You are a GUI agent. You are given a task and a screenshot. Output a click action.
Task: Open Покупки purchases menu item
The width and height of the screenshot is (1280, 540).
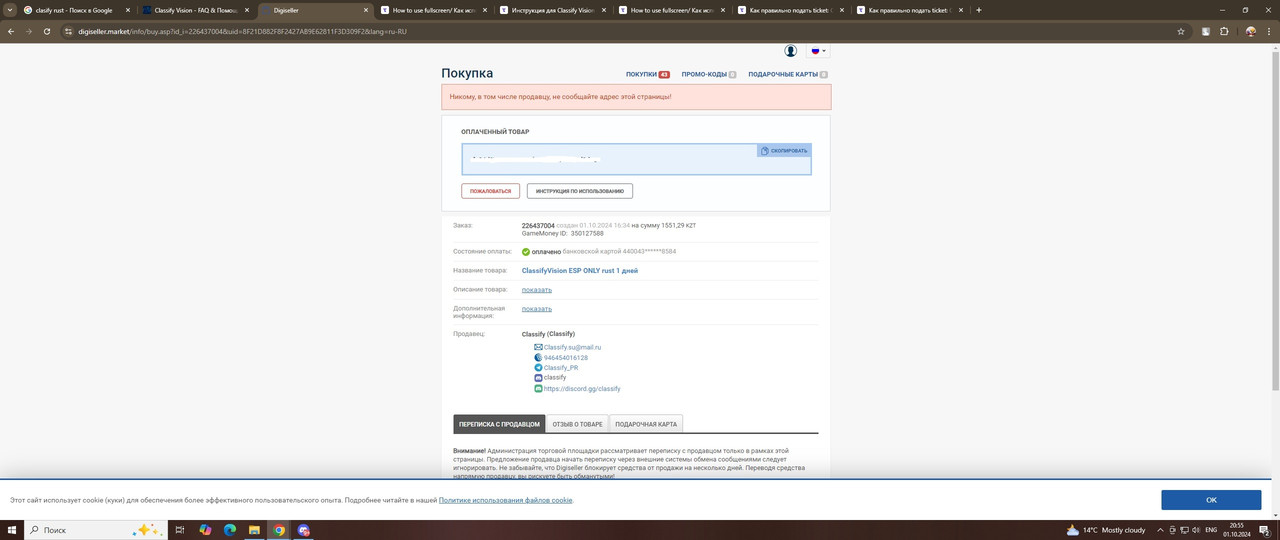(646, 74)
